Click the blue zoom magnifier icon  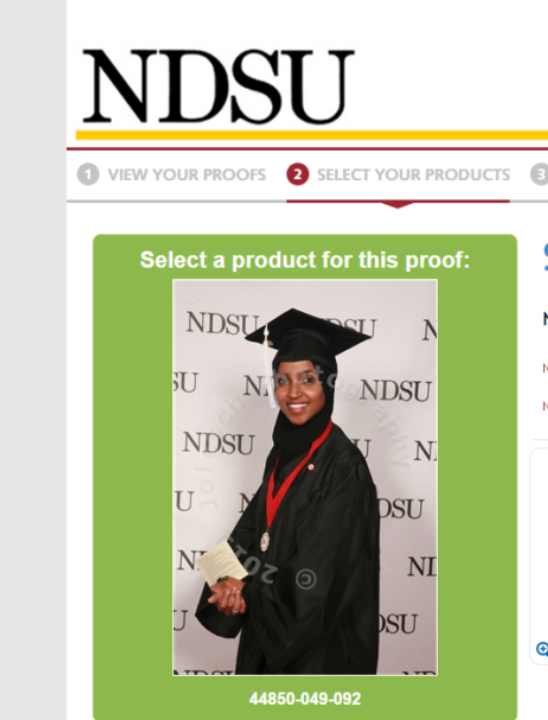(542, 649)
